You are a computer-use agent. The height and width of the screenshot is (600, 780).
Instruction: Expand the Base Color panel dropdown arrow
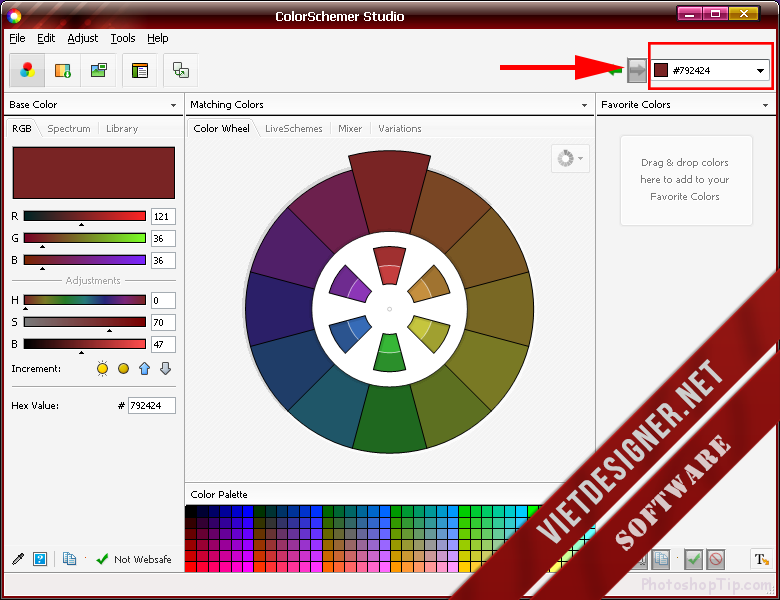pos(173,105)
